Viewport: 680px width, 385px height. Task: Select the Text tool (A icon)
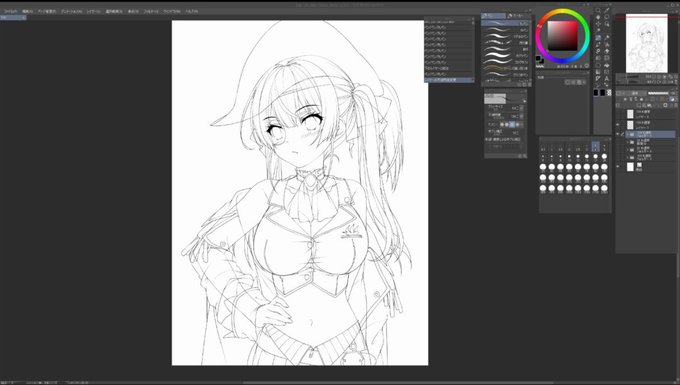click(607, 78)
